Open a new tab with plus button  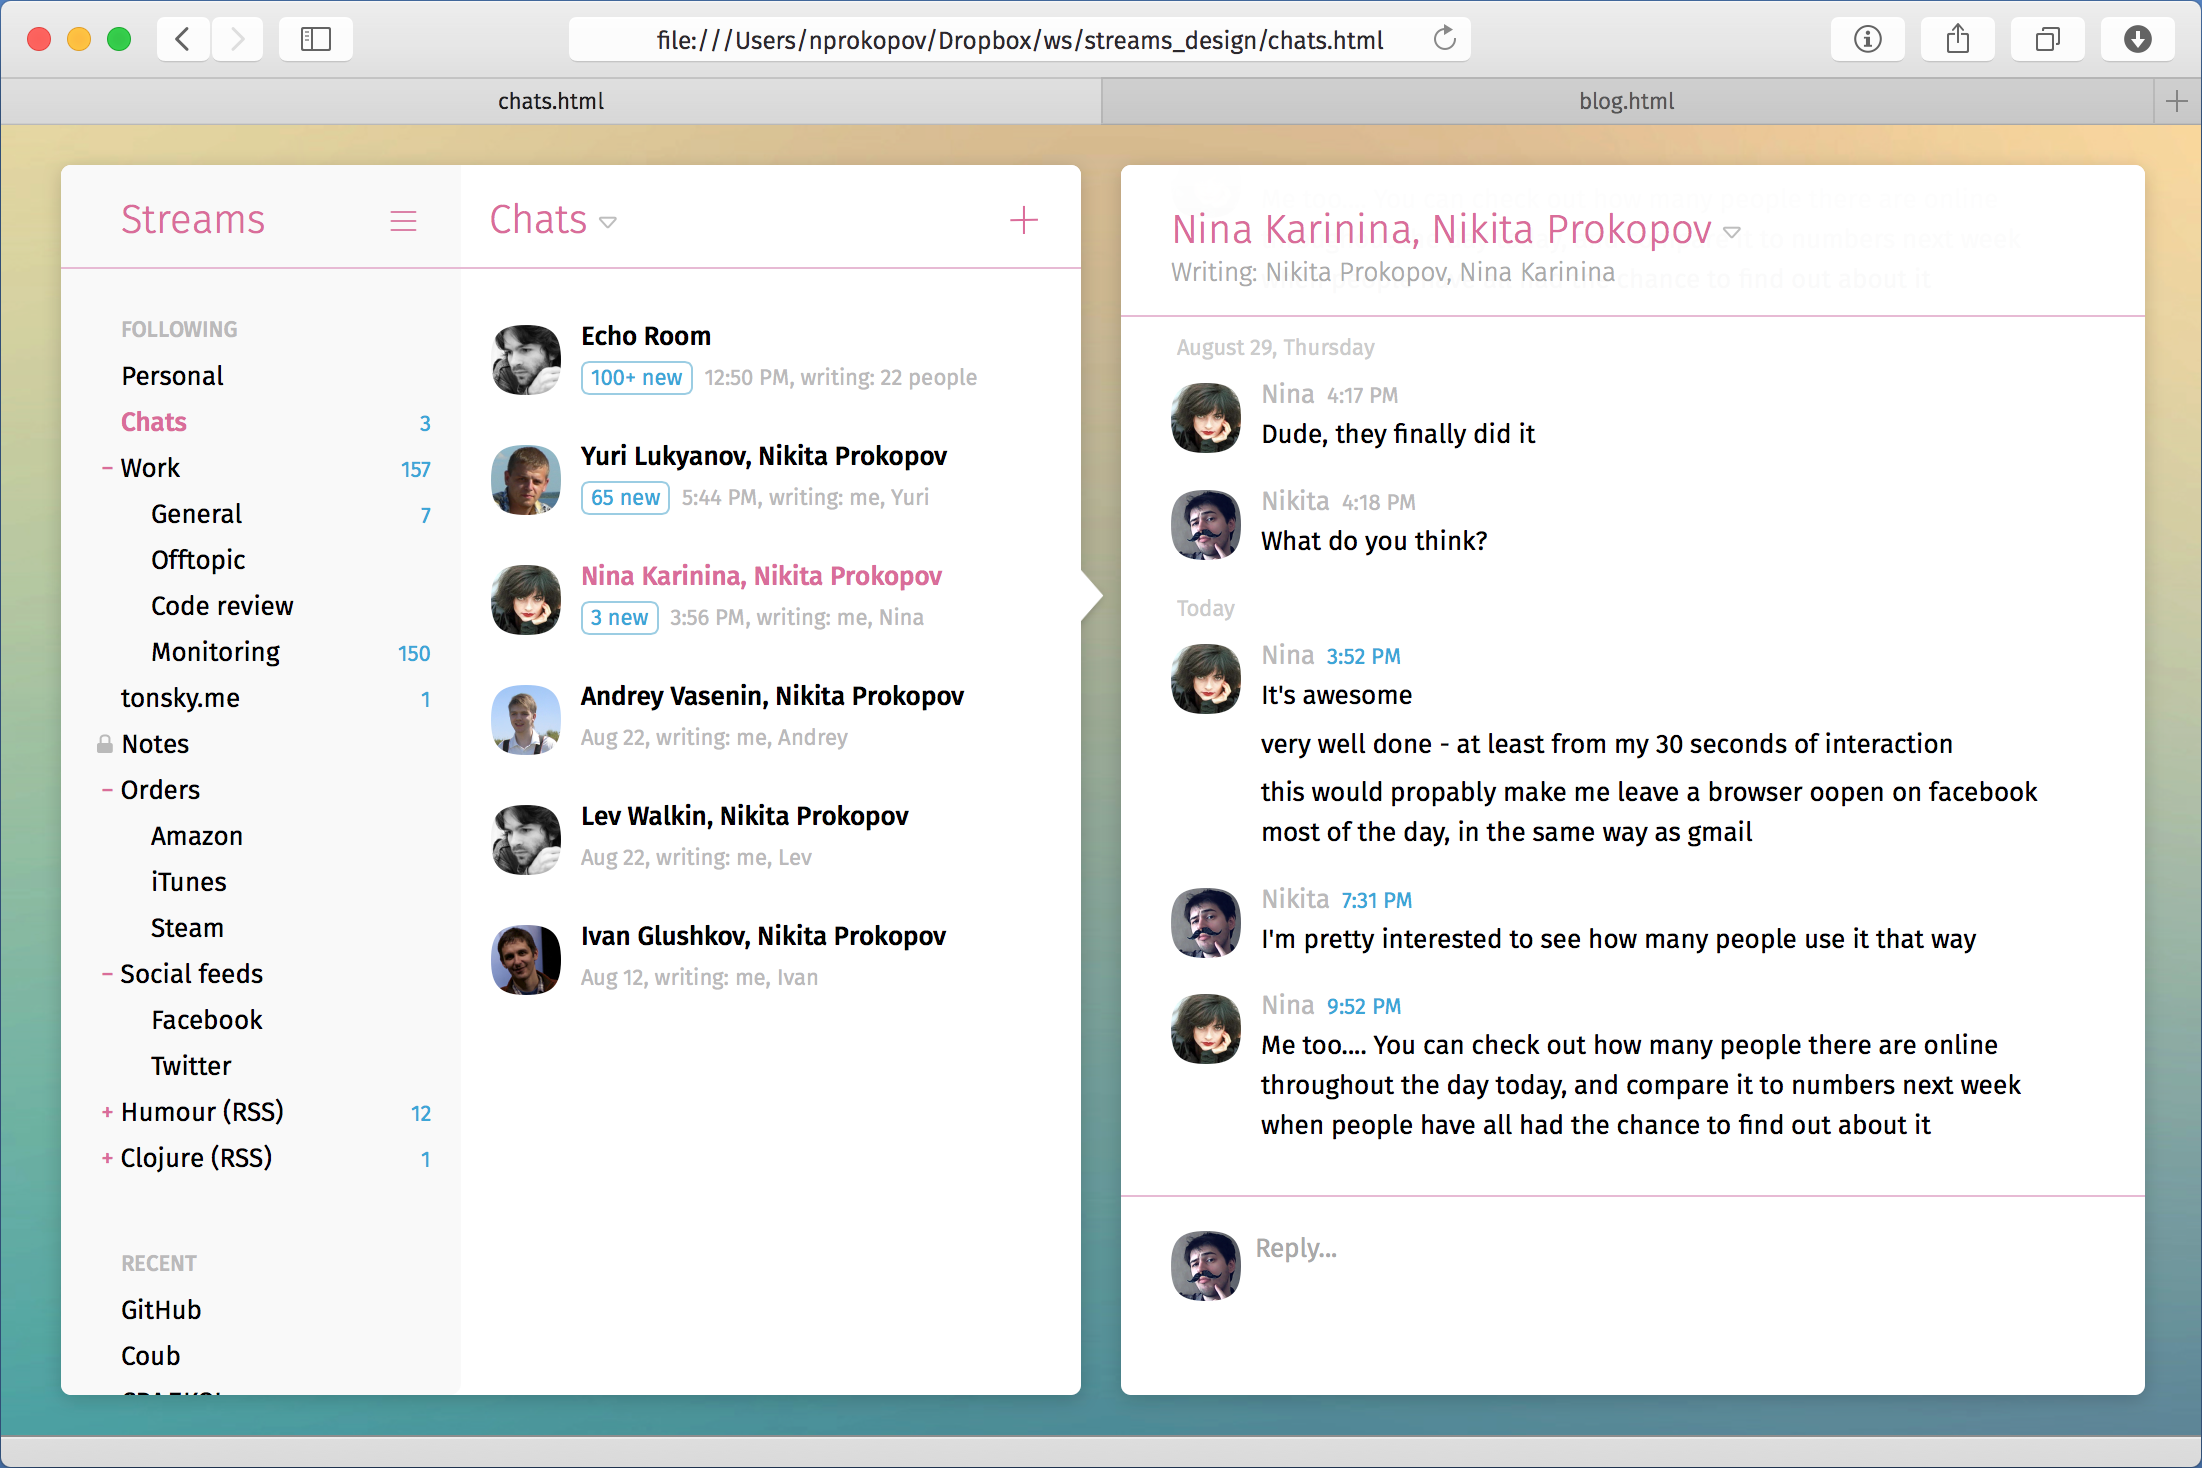point(2176,101)
